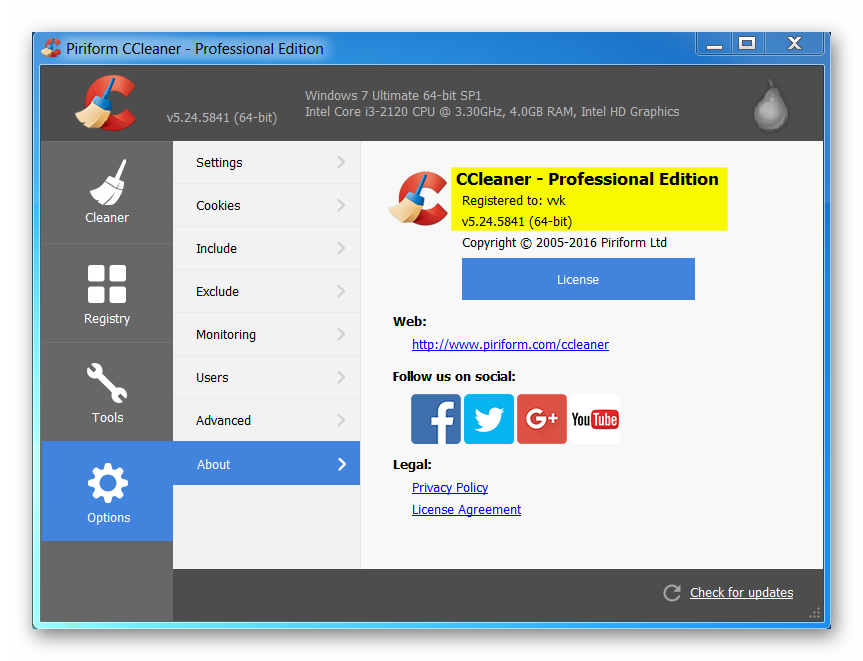This screenshot has height=661, width=863.
Task: Open the Users options page
Action: 266,377
